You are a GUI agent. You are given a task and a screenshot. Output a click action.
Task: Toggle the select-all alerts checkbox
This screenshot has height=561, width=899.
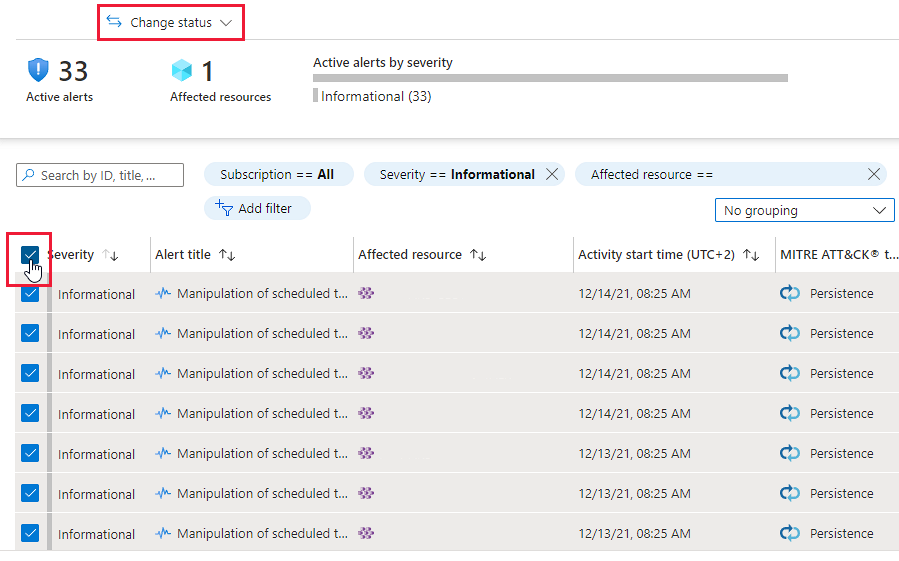click(30, 255)
